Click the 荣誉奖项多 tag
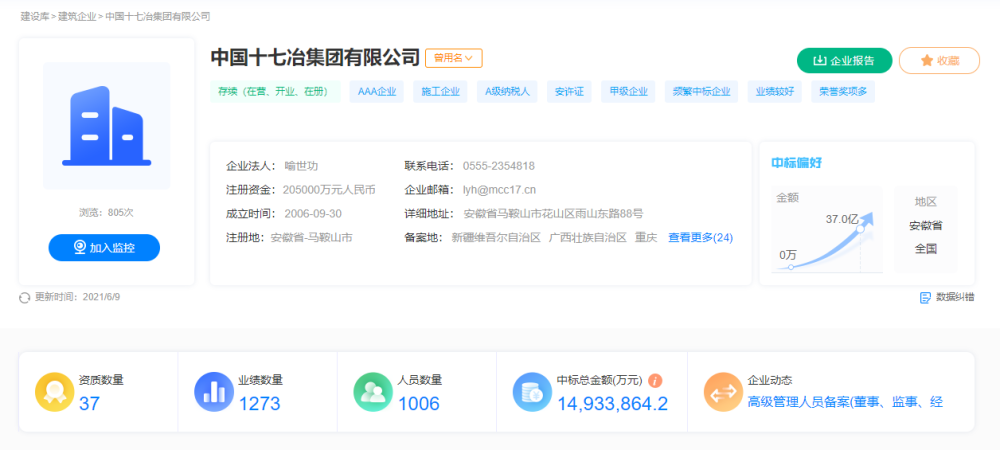This screenshot has height=450, width=1000. (x=843, y=92)
